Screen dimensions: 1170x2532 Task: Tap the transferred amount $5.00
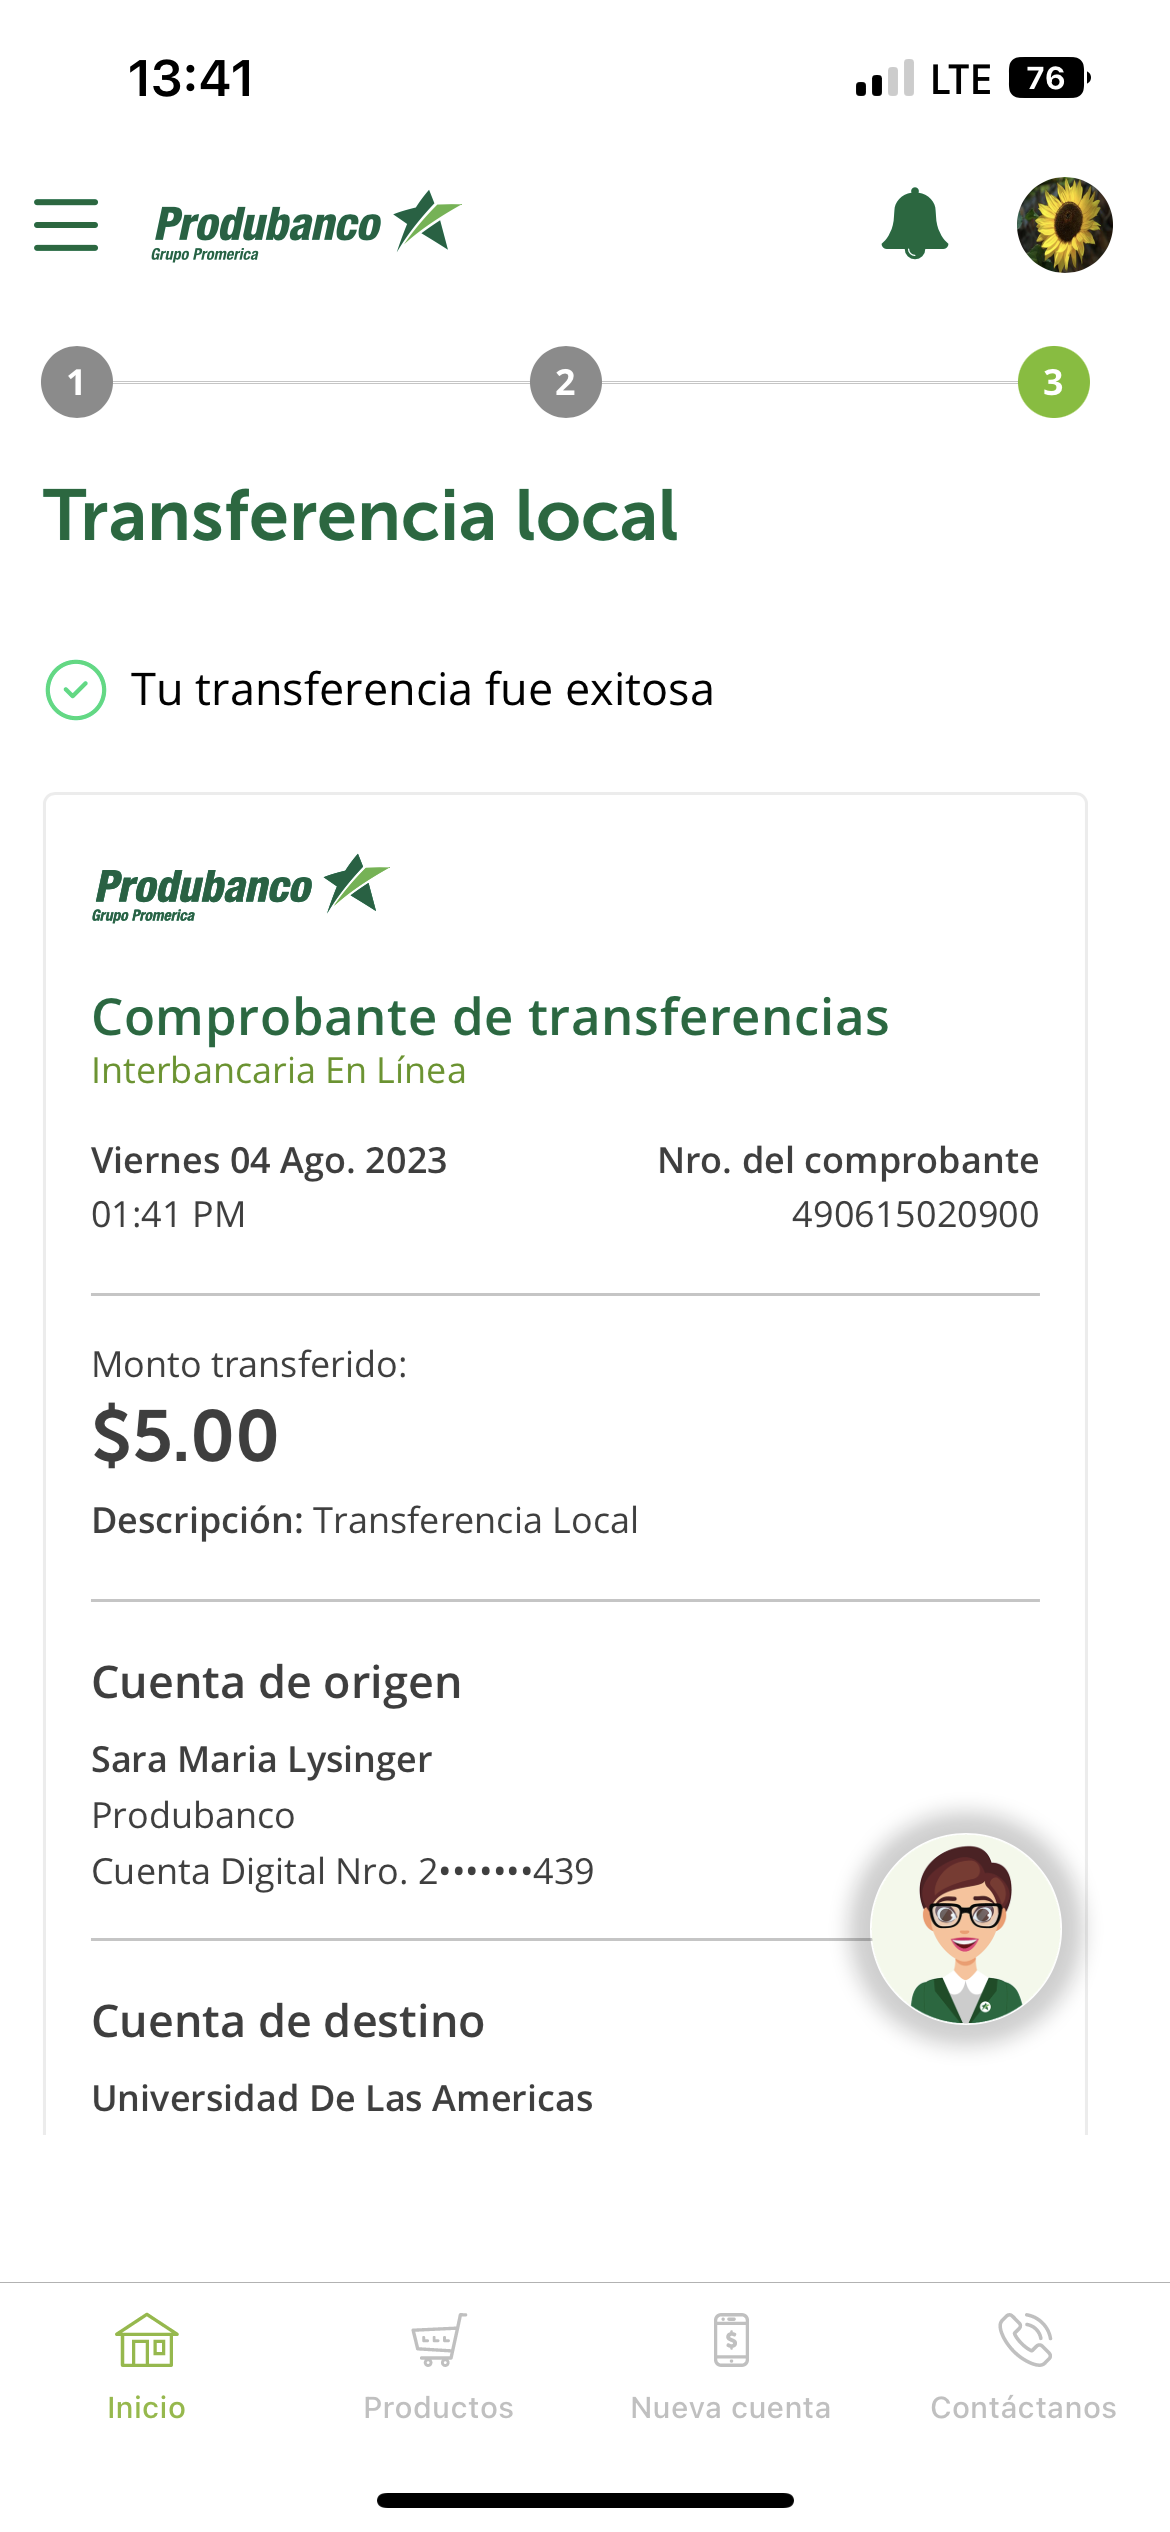[185, 1436]
